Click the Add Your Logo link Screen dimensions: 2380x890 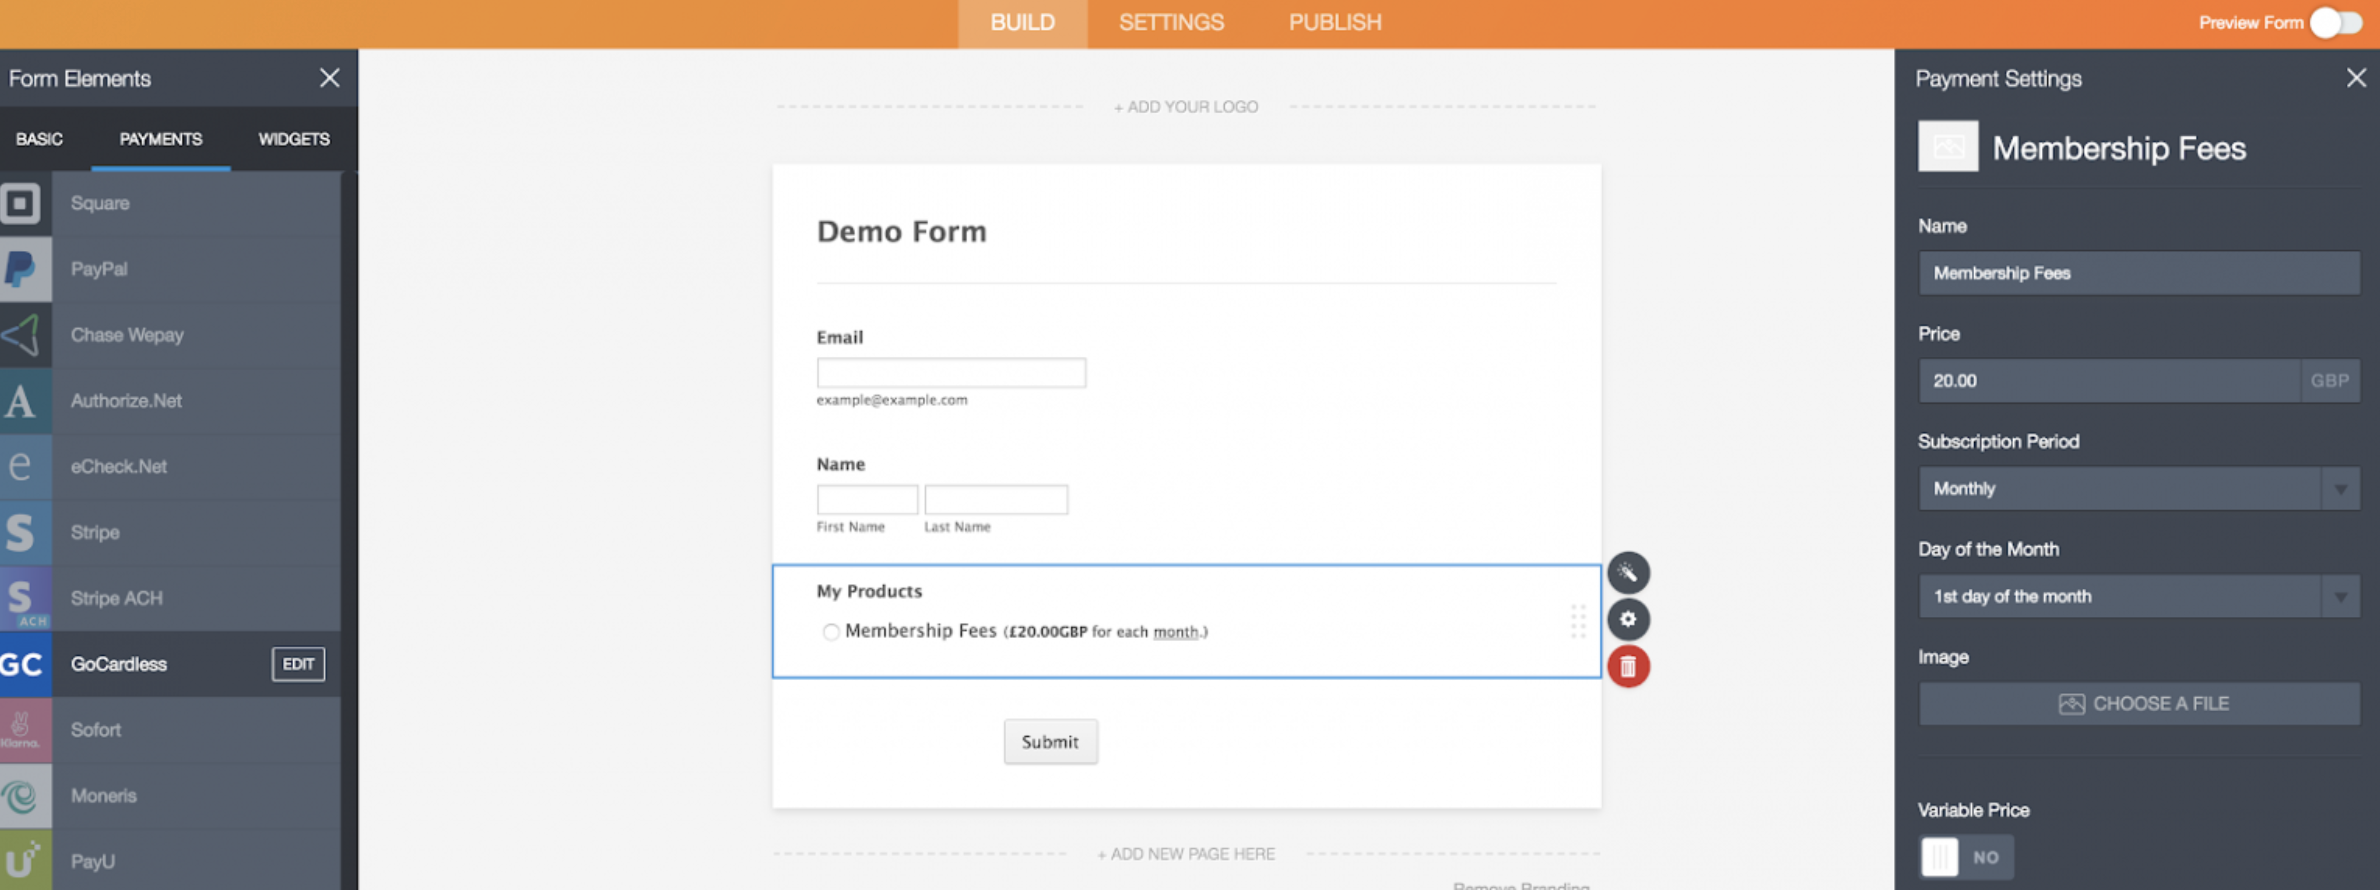[1186, 107]
